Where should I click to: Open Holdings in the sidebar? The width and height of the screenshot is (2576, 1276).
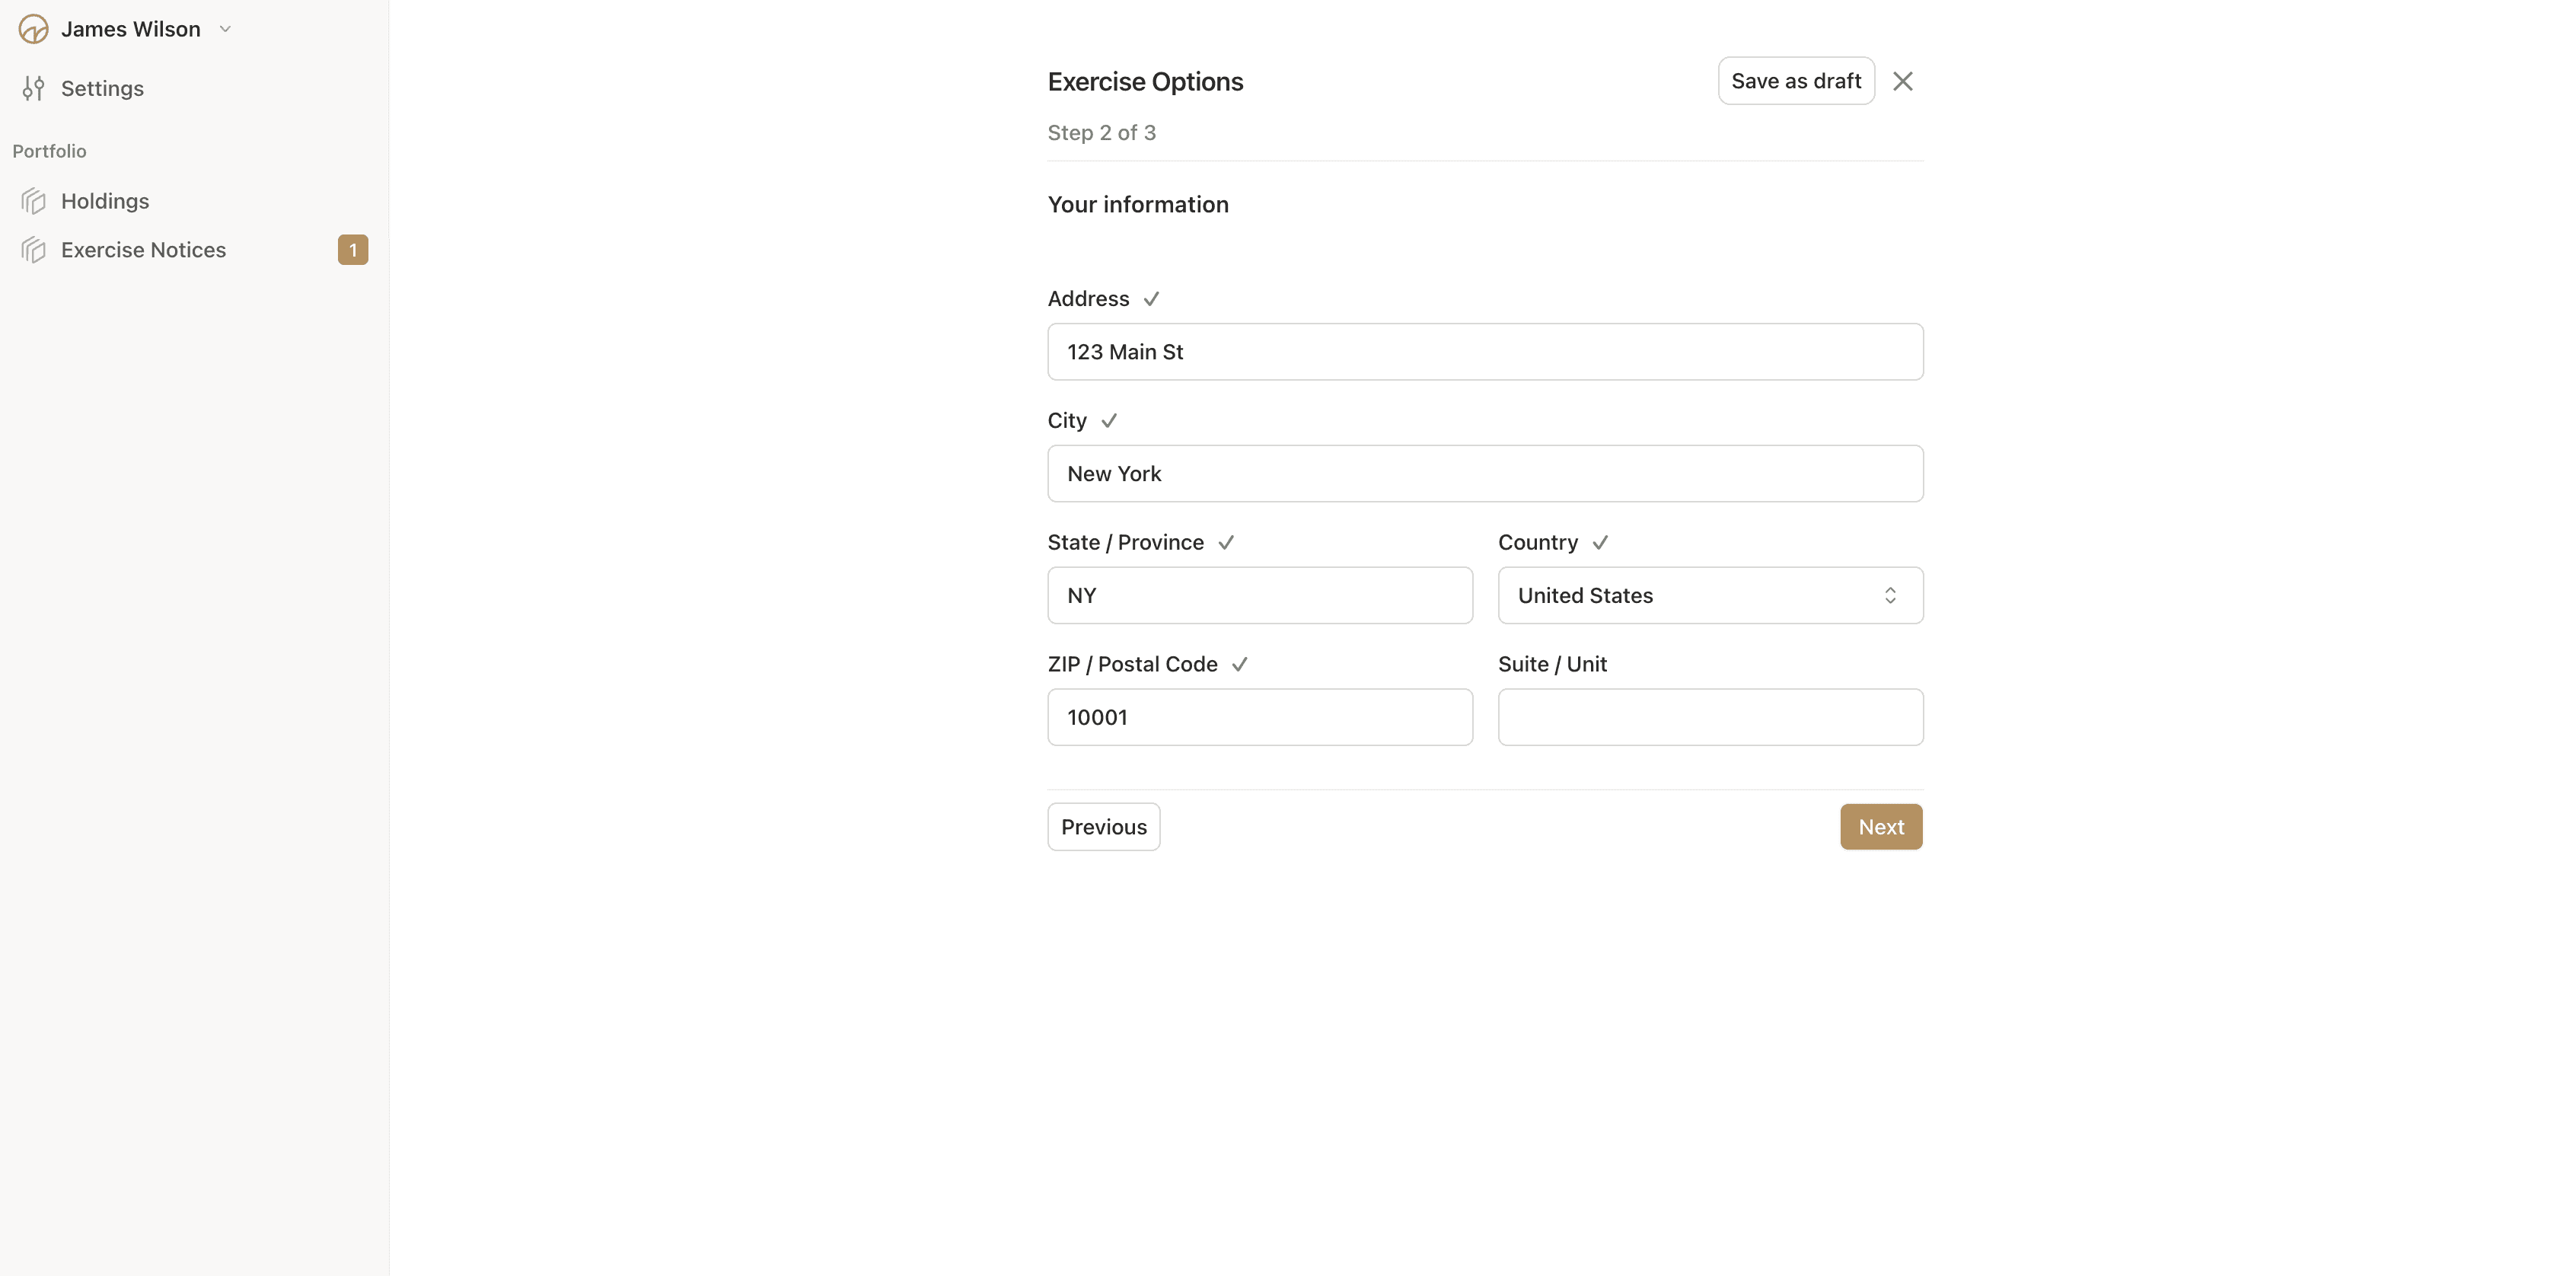tap(105, 201)
